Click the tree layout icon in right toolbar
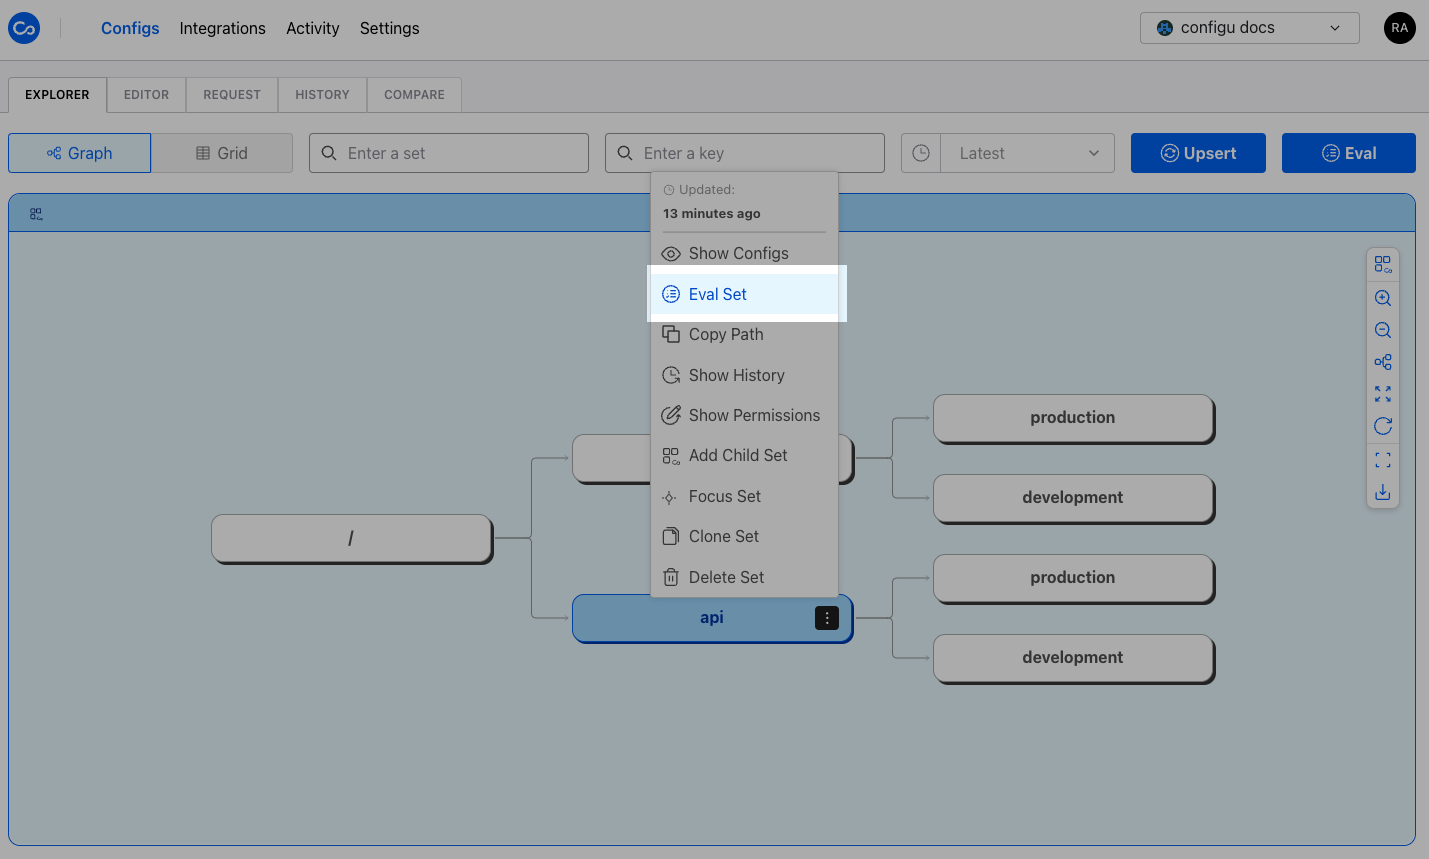The image size is (1429, 859). pos(1383,362)
